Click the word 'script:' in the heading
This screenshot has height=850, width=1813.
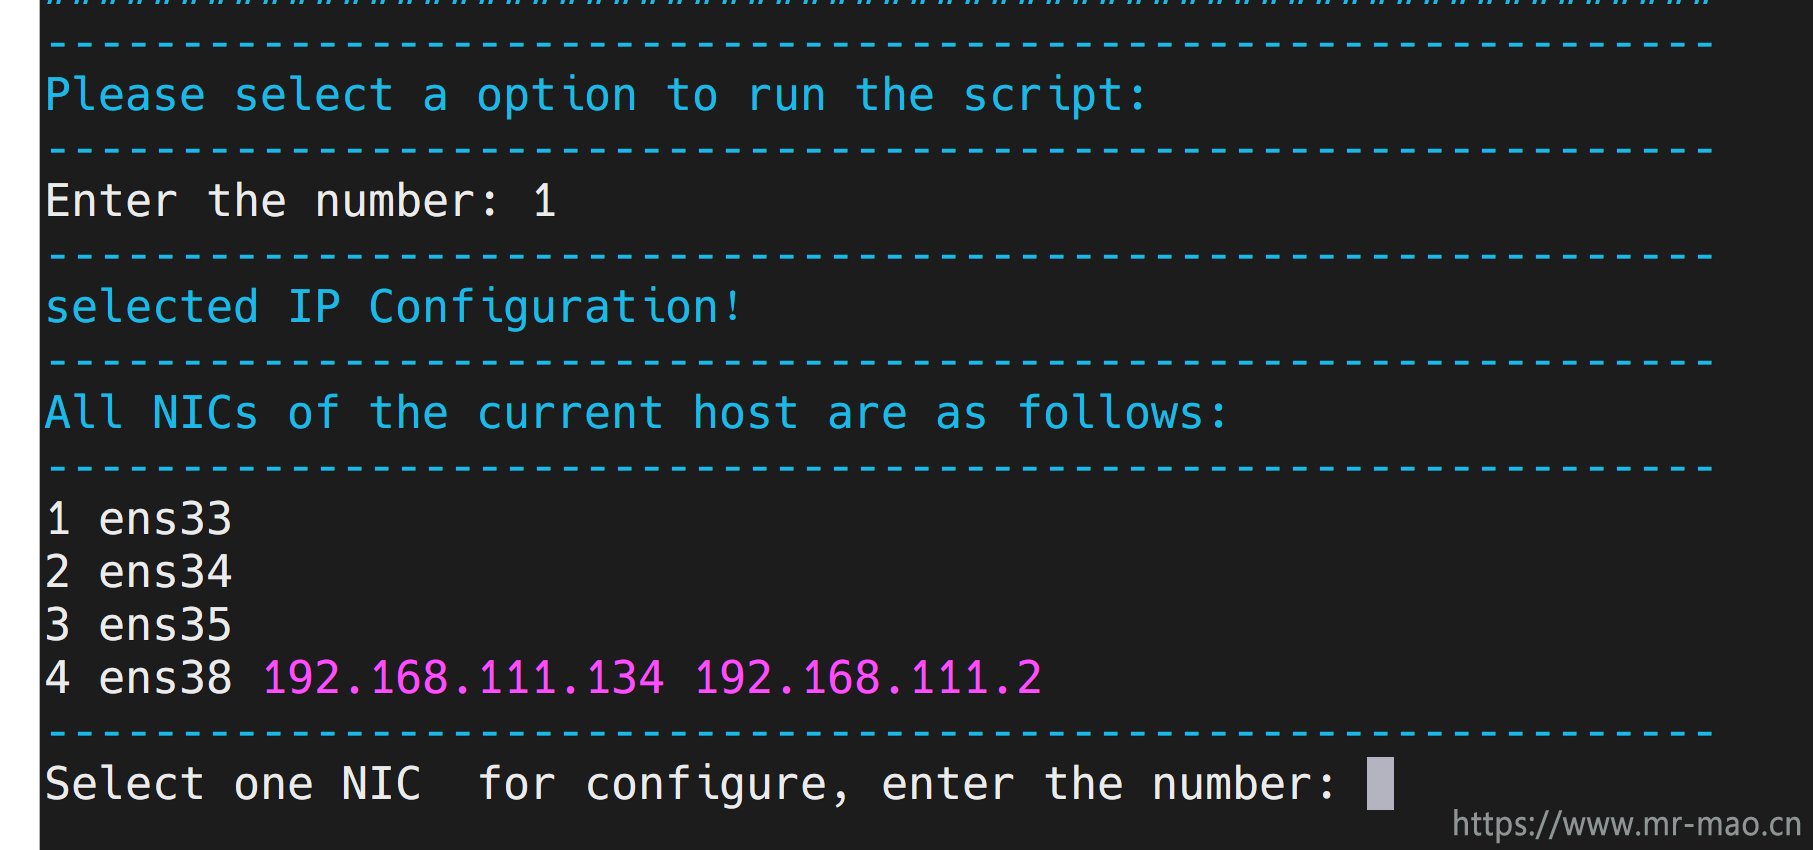(x=1054, y=96)
